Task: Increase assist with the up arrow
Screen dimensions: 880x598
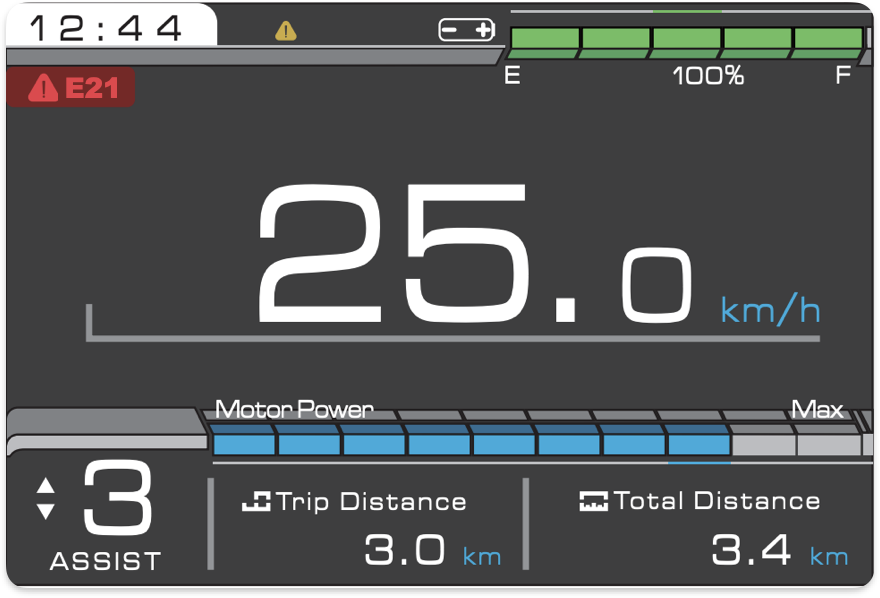Action: coord(45,485)
